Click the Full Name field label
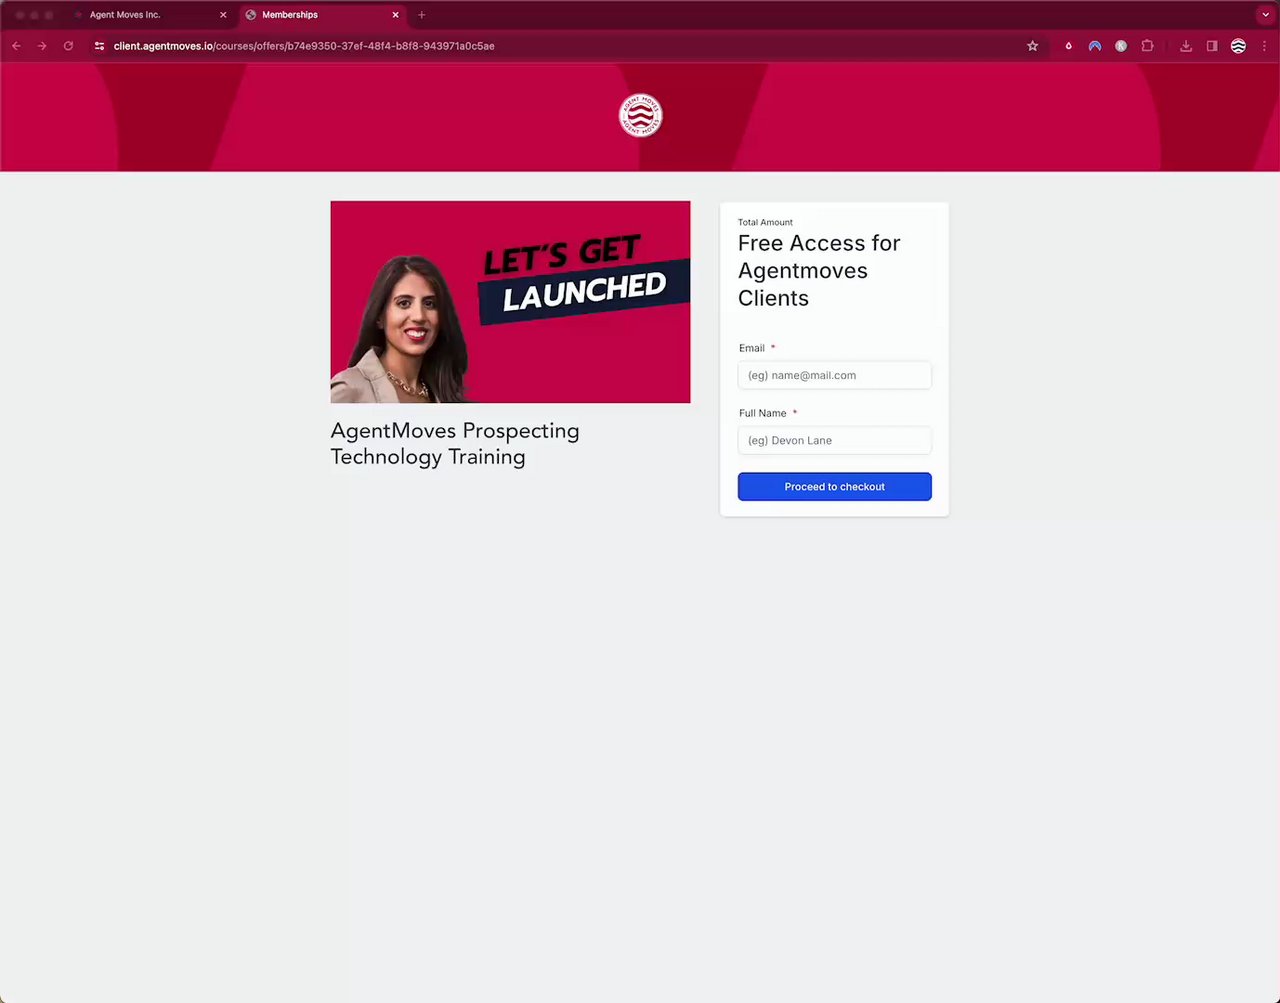 [763, 413]
